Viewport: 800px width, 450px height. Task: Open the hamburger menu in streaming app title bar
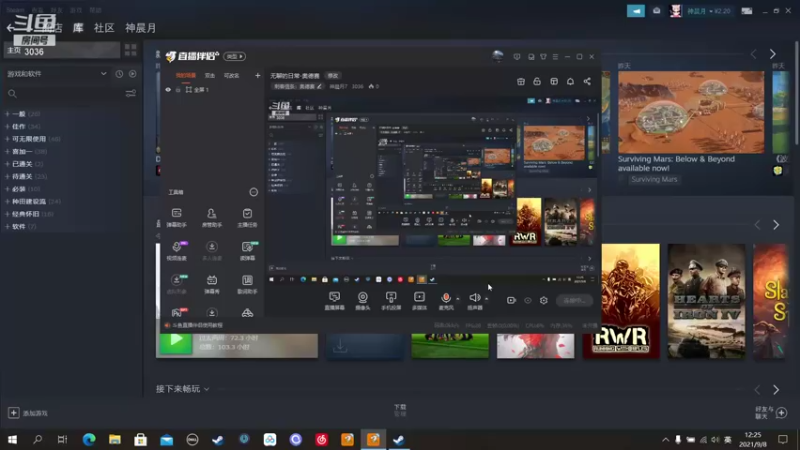(555, 57)
